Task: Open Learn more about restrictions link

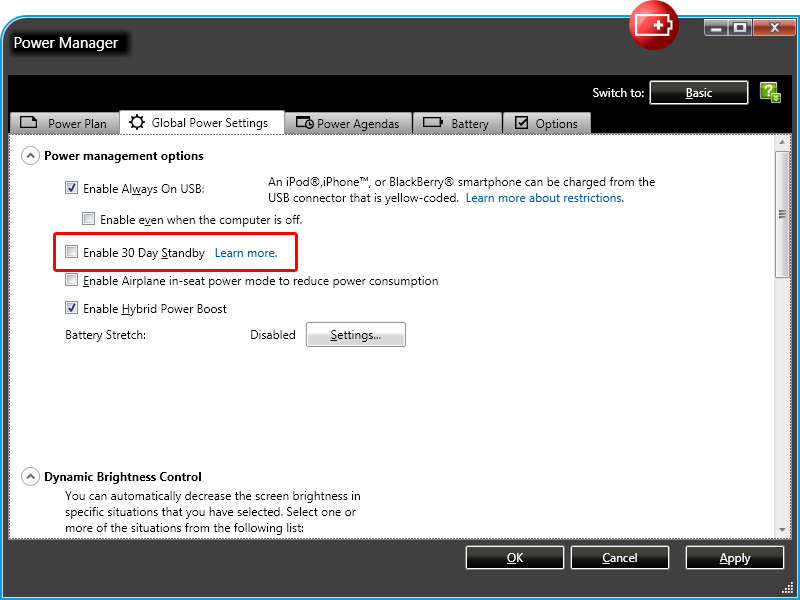Action: pyautogui.click(x=544, y=198)
